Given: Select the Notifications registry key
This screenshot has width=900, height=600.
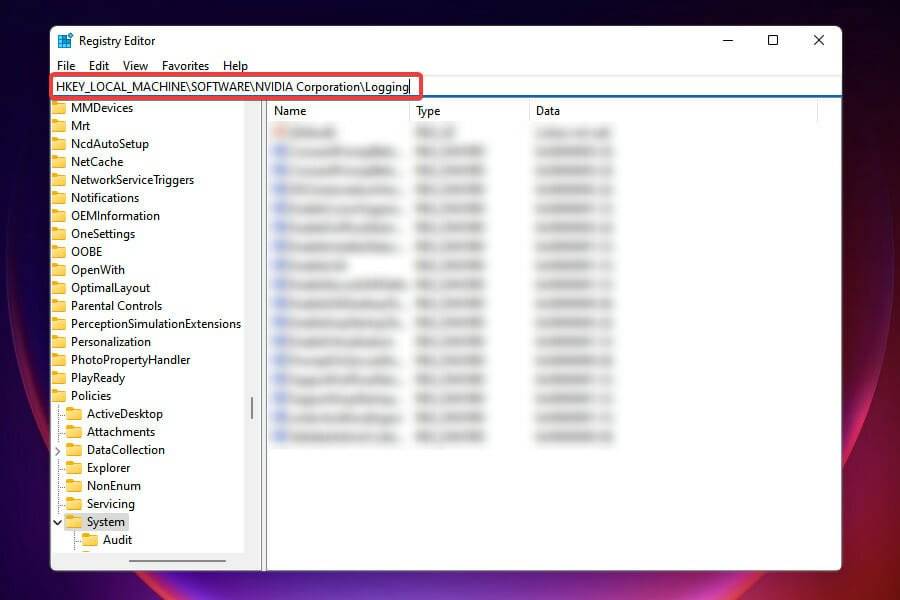Looking at the screenshot, I should click(x=103, y=197).
